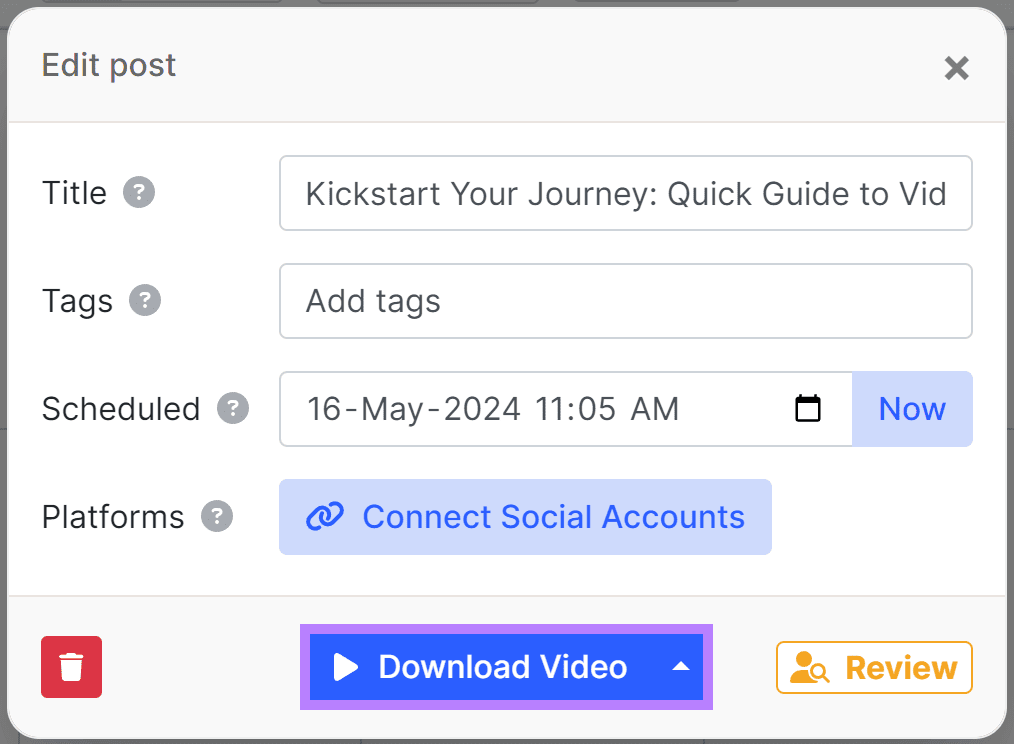The height and width of the screenshot is (744, 1014).
Task: Click the red trash delete icon
Action: 71,667
